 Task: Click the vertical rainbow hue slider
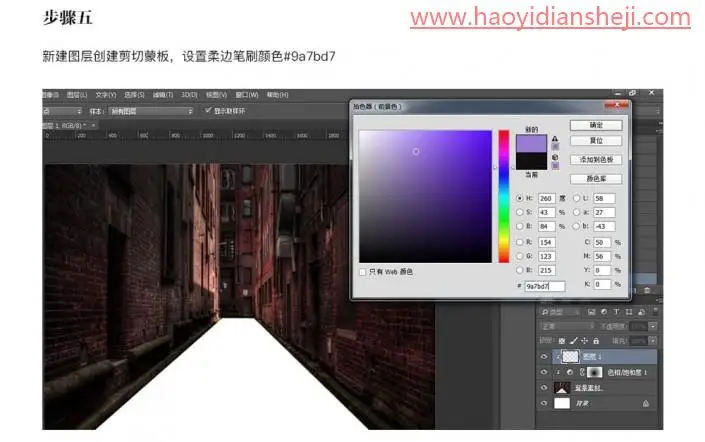click(x=504, y=196)
